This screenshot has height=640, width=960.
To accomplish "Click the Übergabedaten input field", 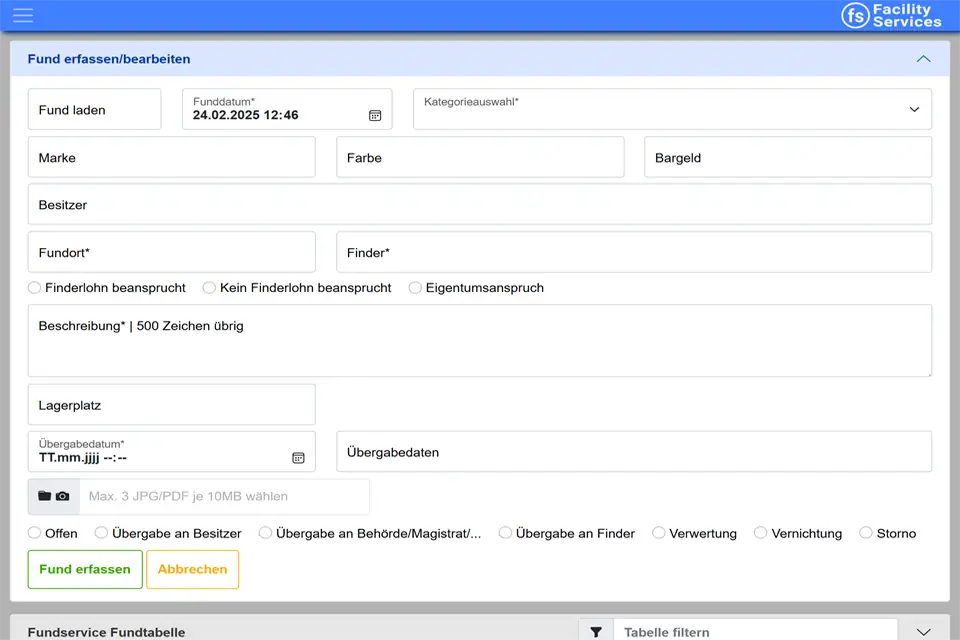I will pos(634,452).
